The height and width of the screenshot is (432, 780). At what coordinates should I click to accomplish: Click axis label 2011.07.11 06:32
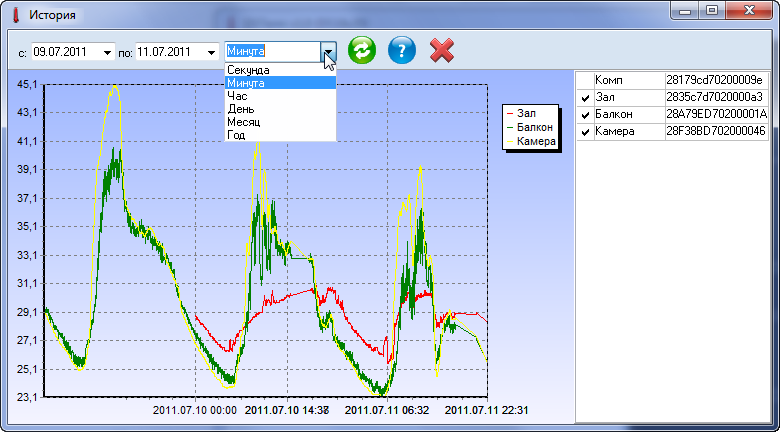click(387, 411)
